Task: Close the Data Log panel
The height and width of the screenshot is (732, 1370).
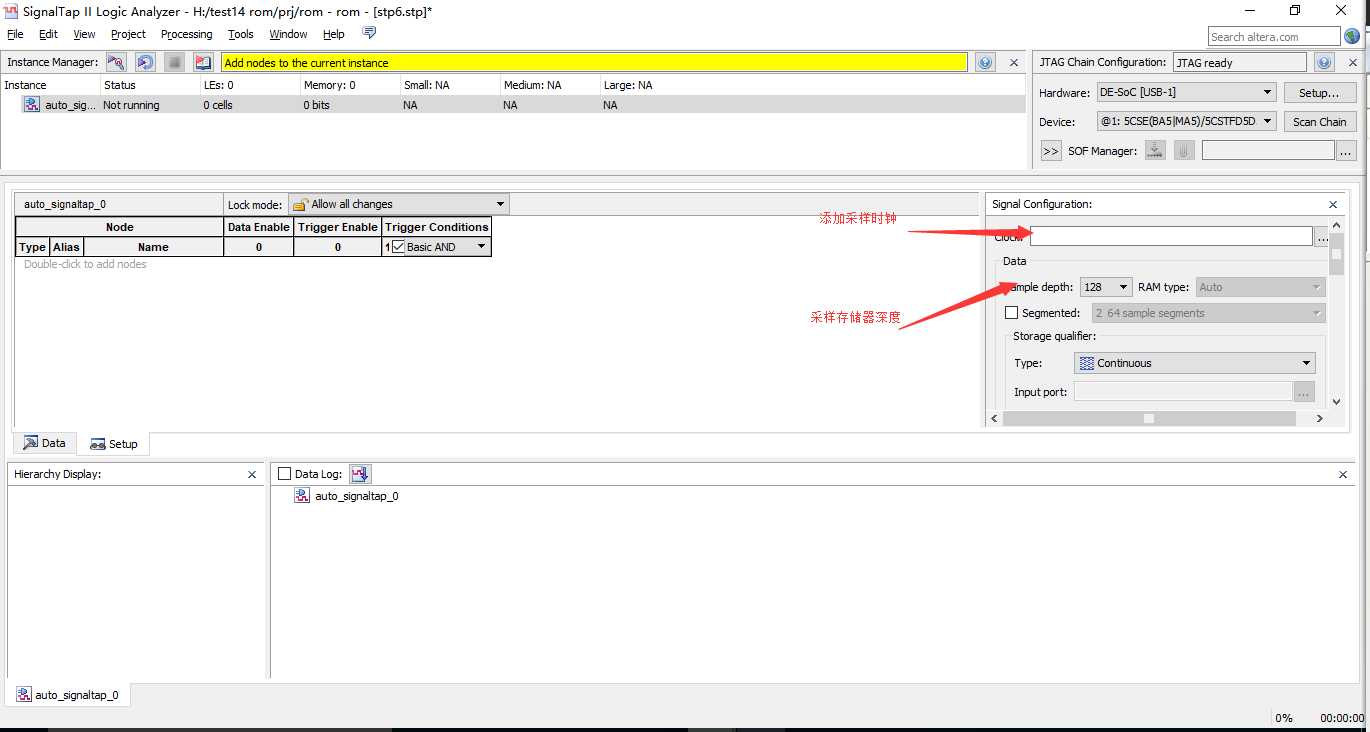Action: pyautogui.click(x=1343, y=474)
